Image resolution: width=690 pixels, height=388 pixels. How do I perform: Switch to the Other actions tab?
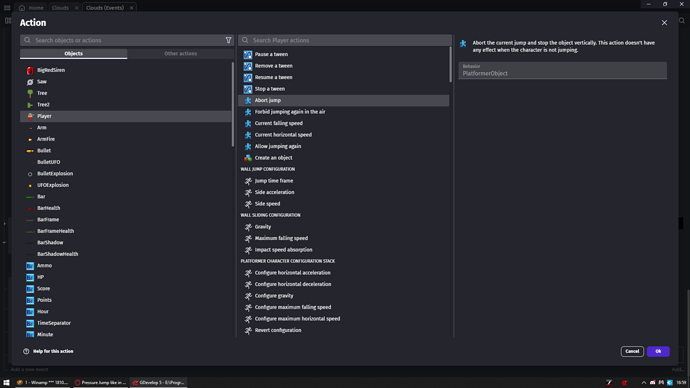180,54
